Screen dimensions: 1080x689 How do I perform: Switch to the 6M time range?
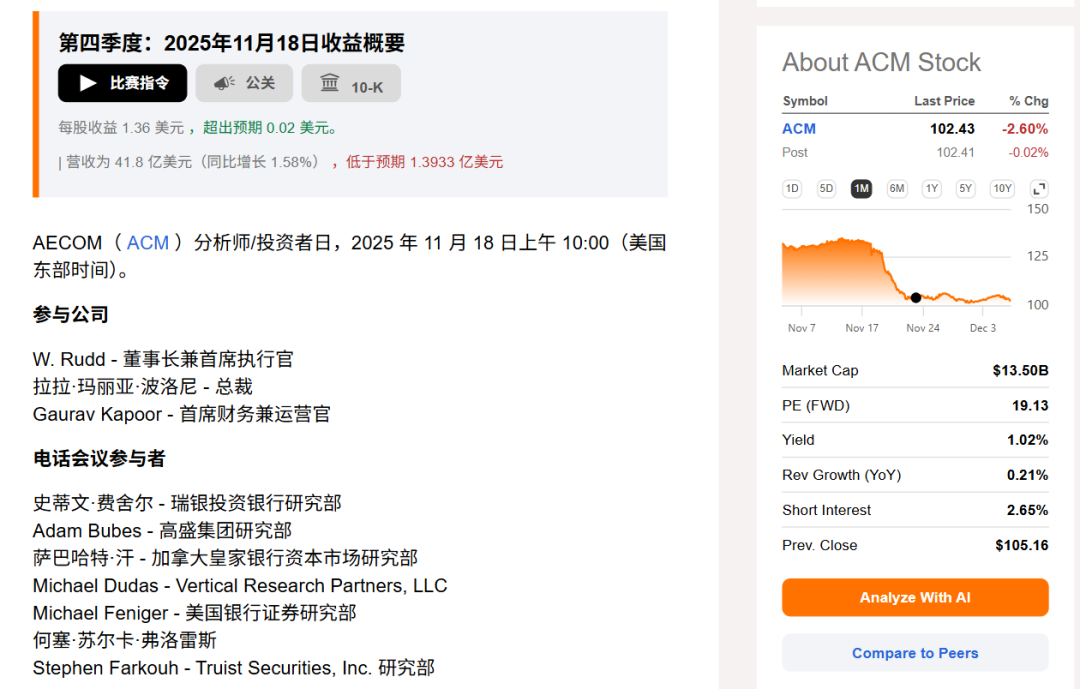point(896,188)
